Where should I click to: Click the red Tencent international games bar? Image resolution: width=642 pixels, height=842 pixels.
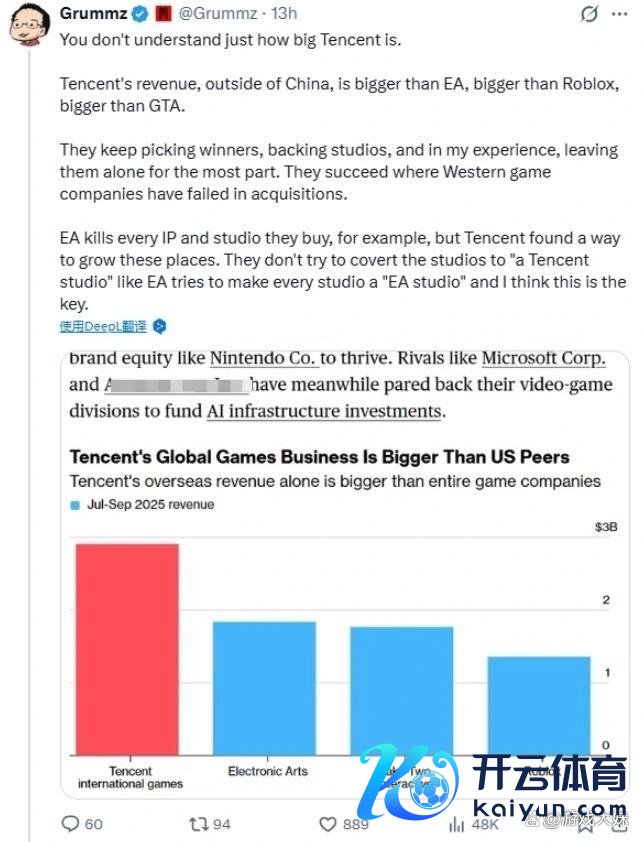coord(127,649)
